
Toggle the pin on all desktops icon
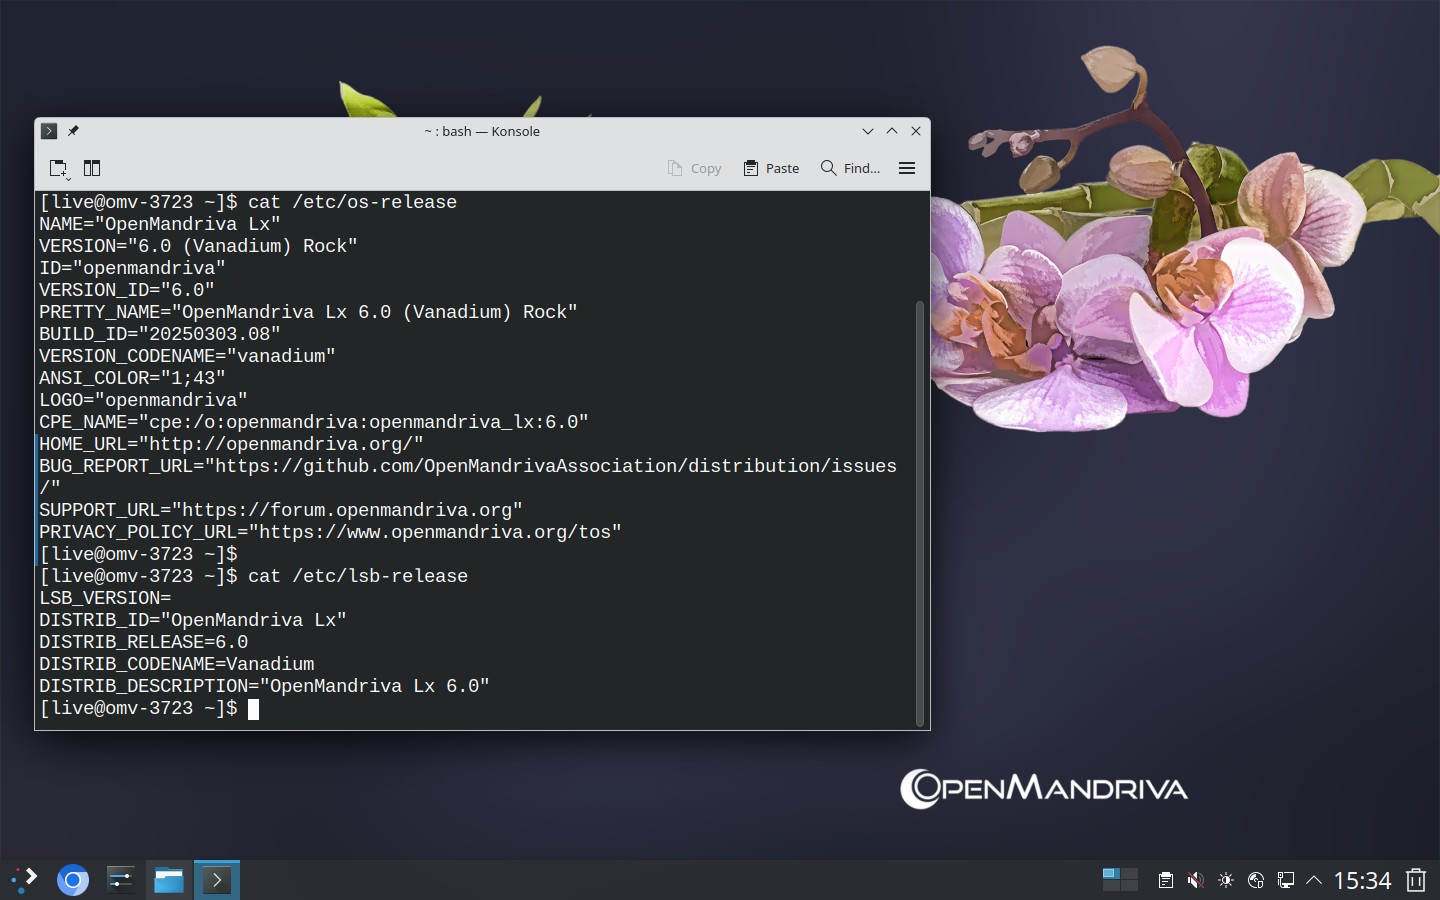pyautogui.click(x=73, y=131)
